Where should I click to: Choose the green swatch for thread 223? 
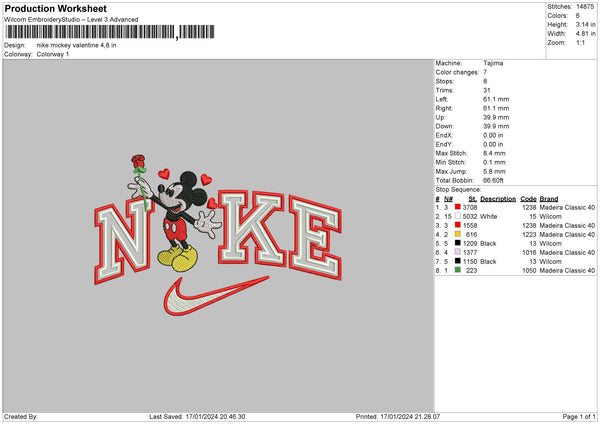[457, 270]
